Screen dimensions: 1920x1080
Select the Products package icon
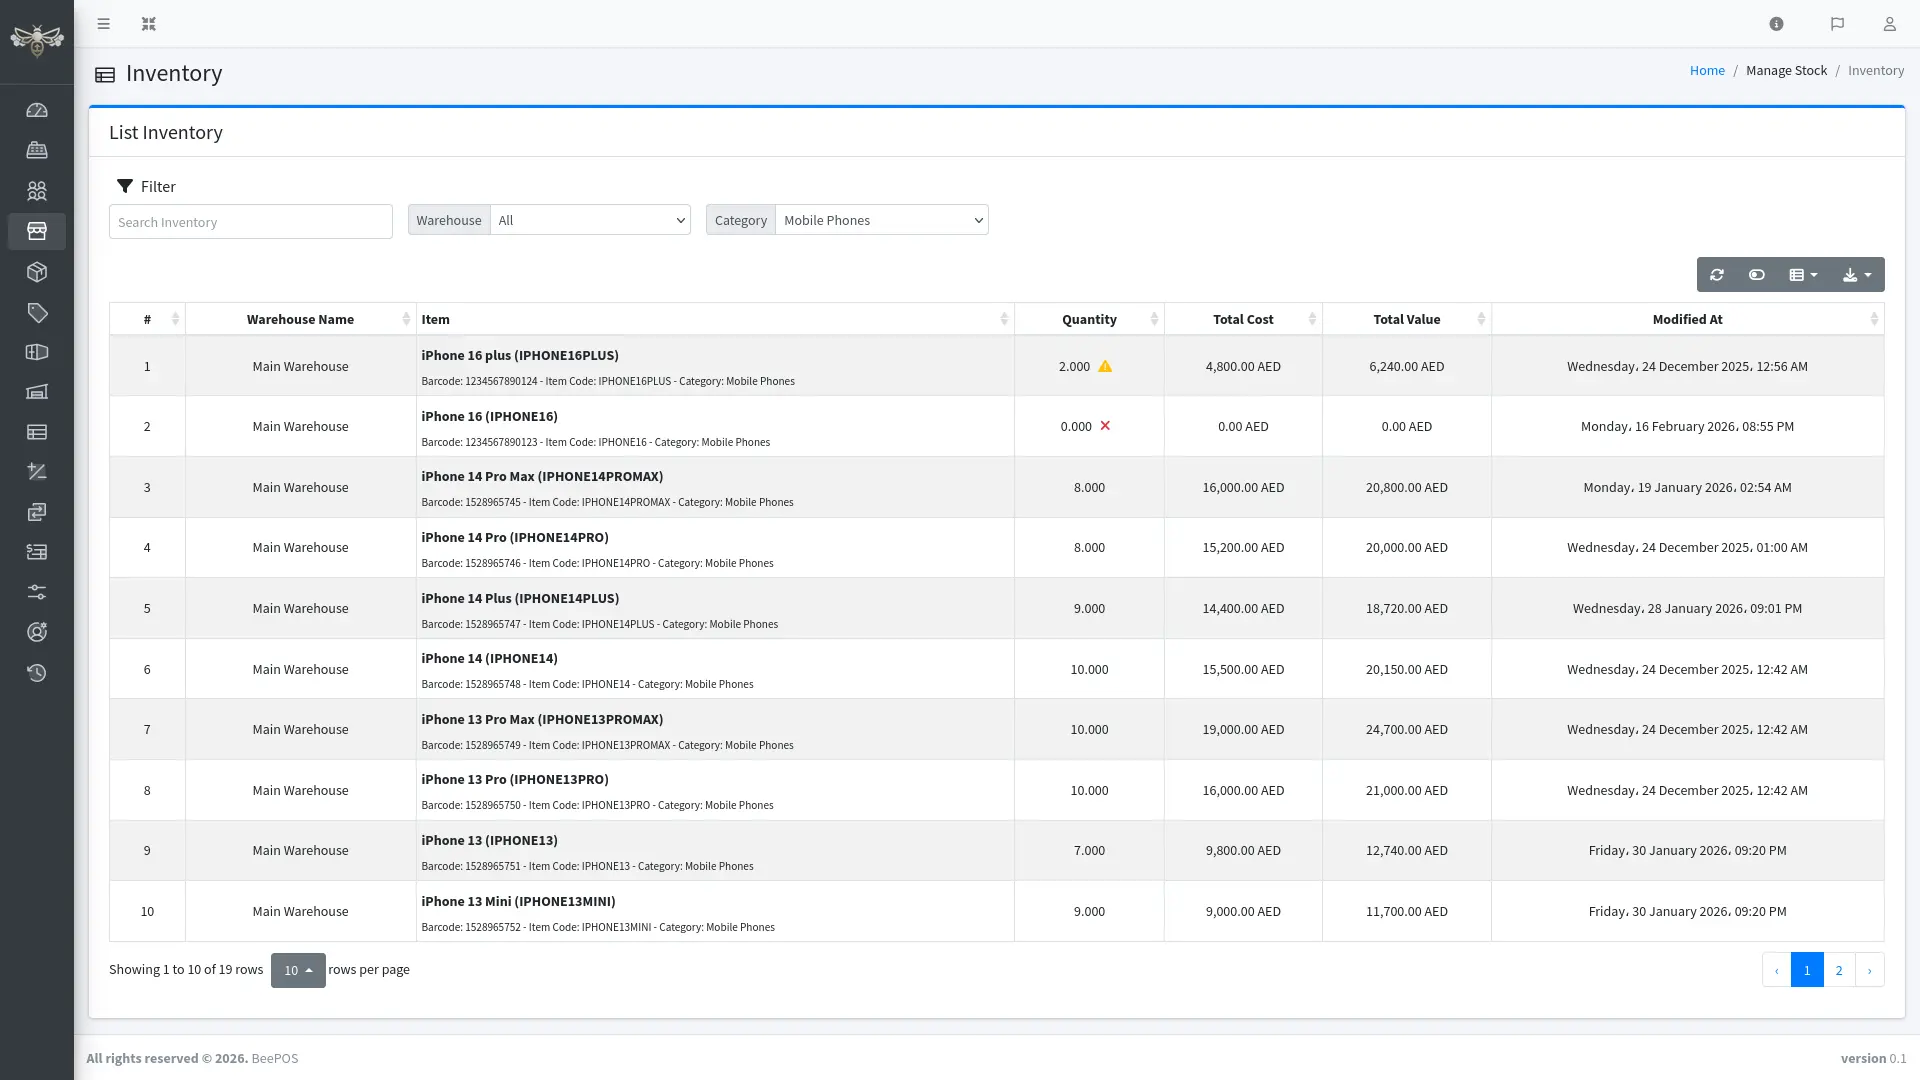(x=37, y=271)
